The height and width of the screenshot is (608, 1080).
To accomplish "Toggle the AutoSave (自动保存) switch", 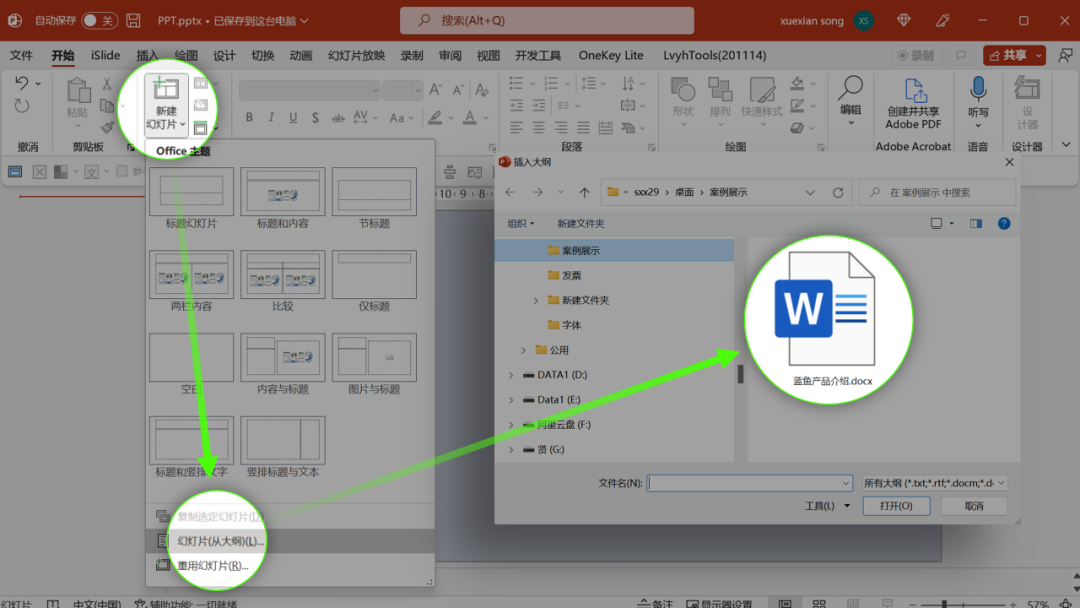I will tap(98, 20).
